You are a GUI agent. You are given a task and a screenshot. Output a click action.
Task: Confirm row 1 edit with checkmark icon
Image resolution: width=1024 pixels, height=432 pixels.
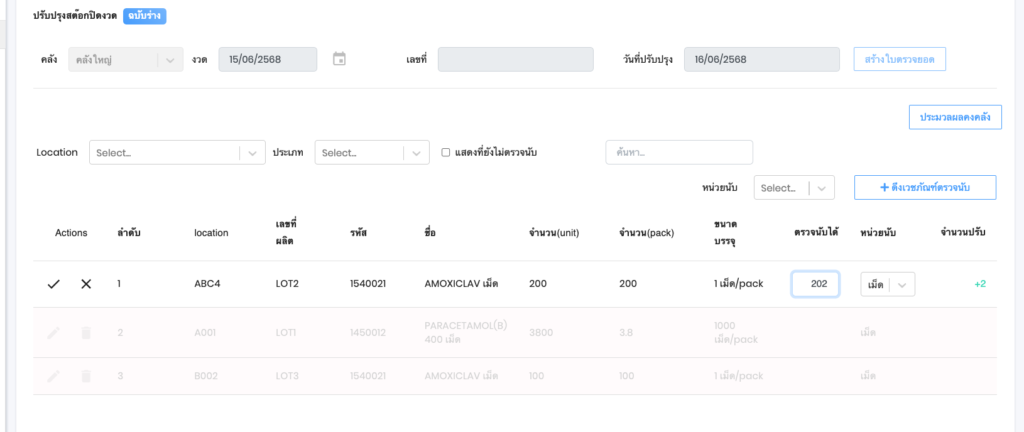pyautogui.click(x=54, y=284)
